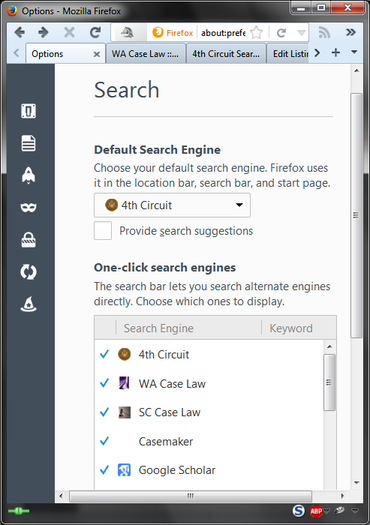Open Applications rocket icon in sidebar
The image size is (370, 525).
pos(28,175)
